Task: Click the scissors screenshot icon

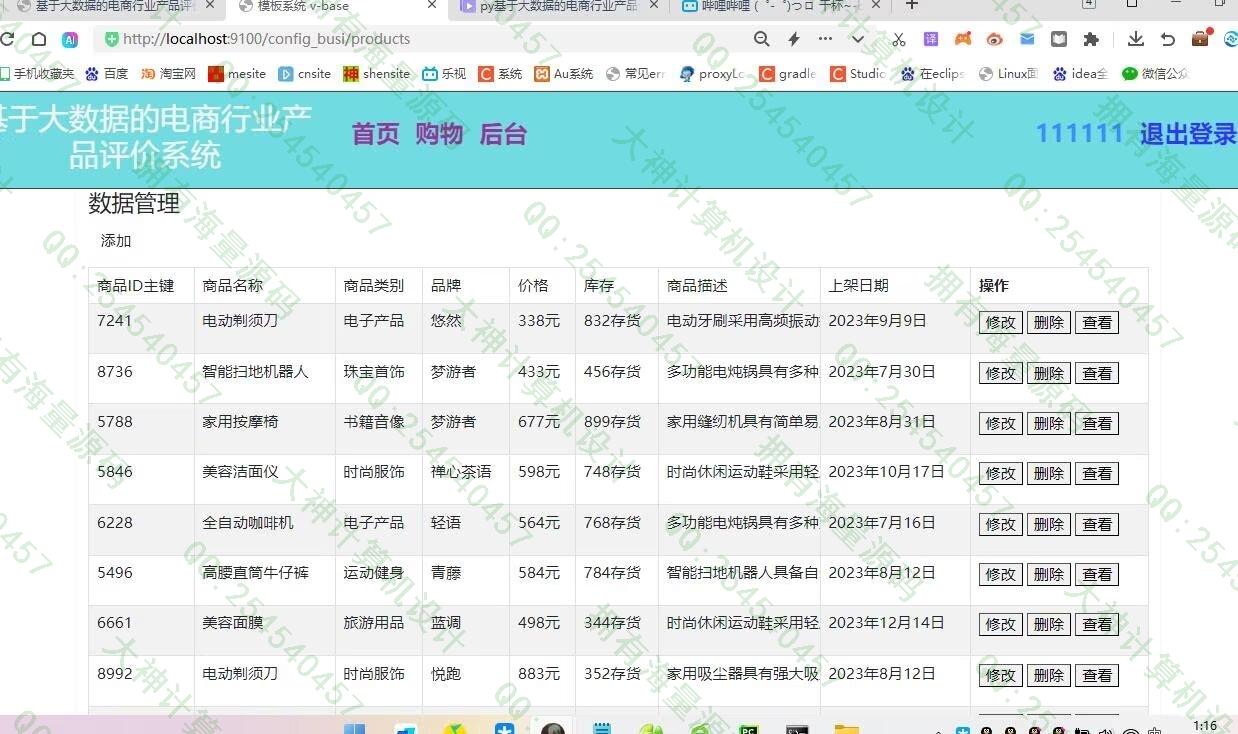Action: tap(898, 39)
